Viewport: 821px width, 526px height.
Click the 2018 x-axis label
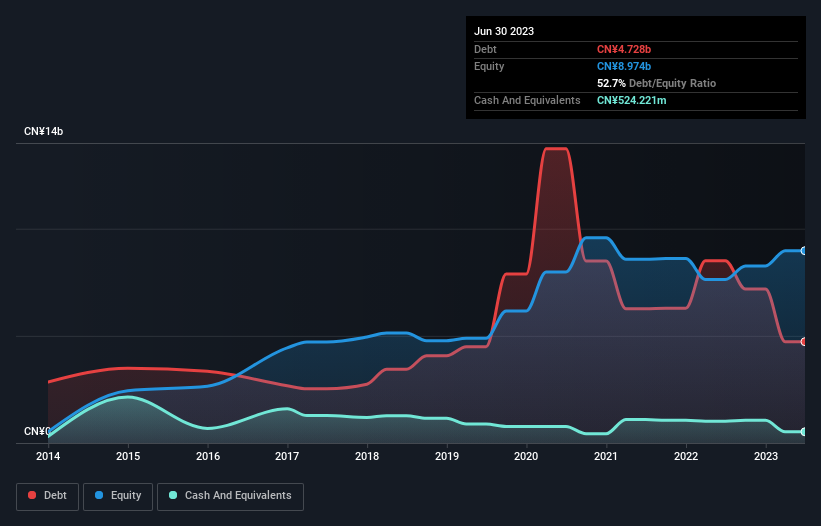[x=367, y=456]
